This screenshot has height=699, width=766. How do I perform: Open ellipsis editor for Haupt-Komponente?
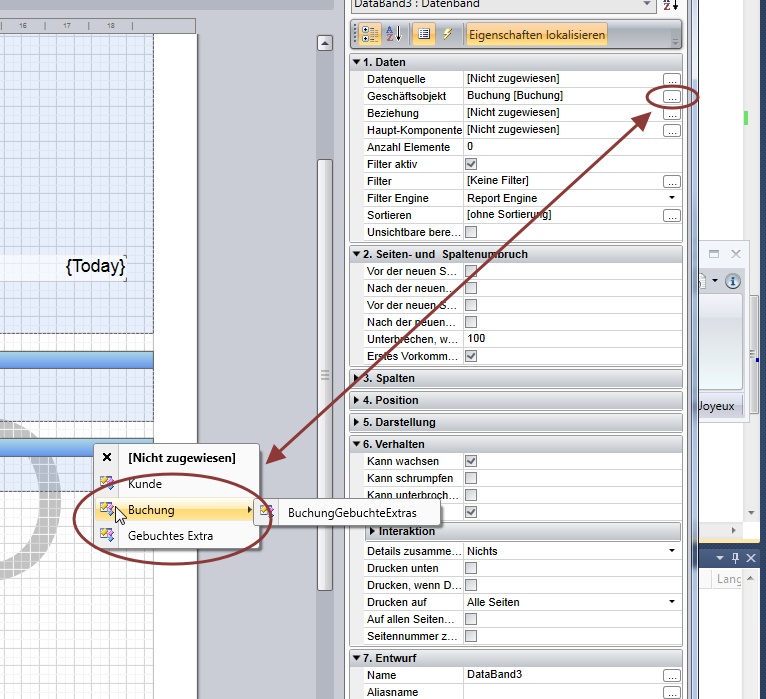(672, 131)
